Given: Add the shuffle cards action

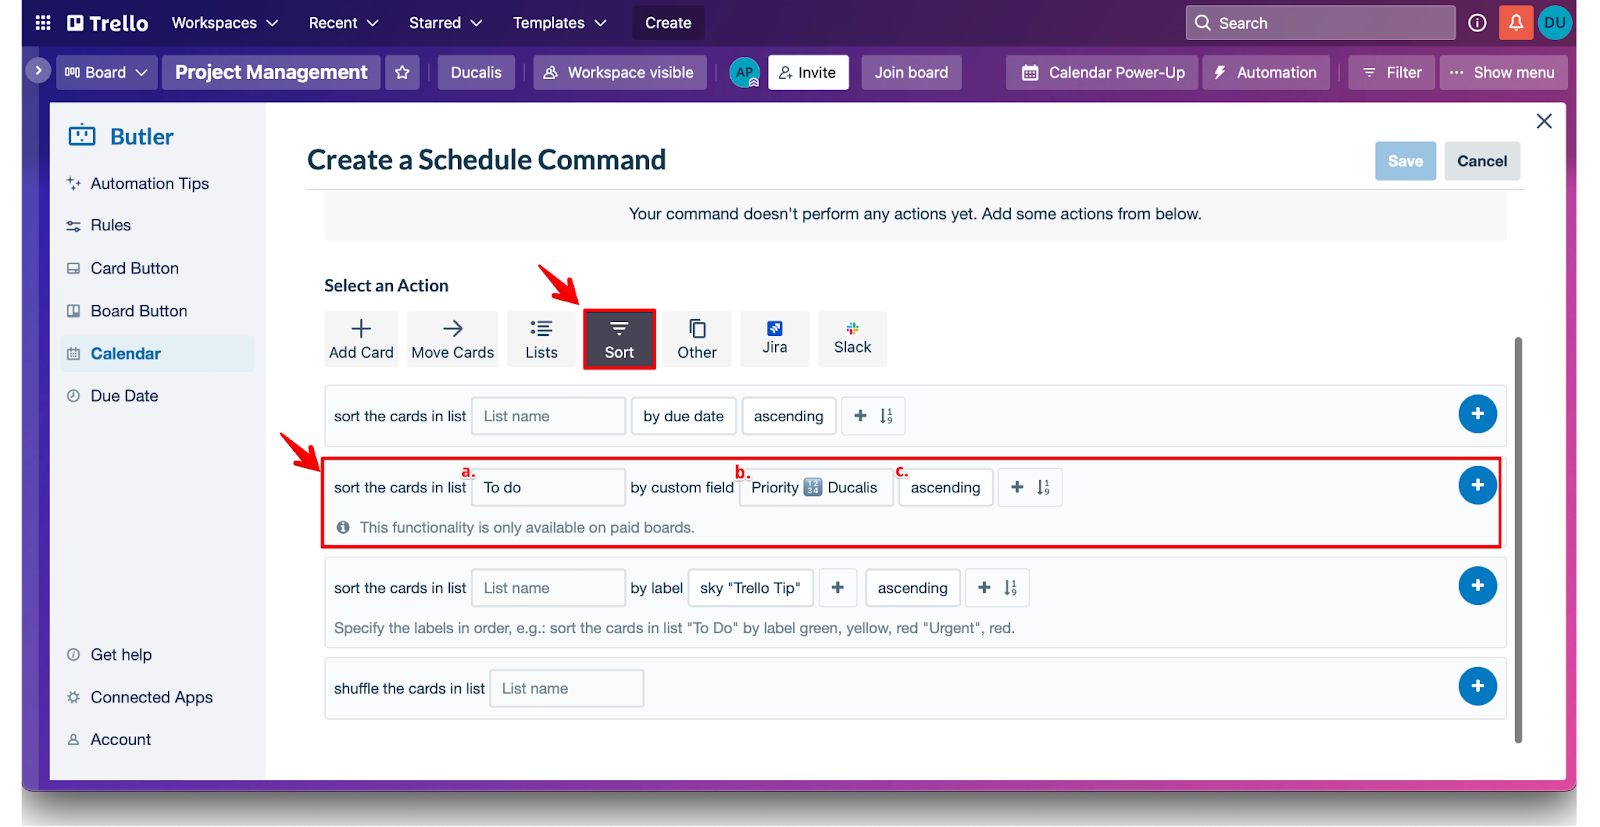Looking at the screenshot, I should click(1476, 686).
